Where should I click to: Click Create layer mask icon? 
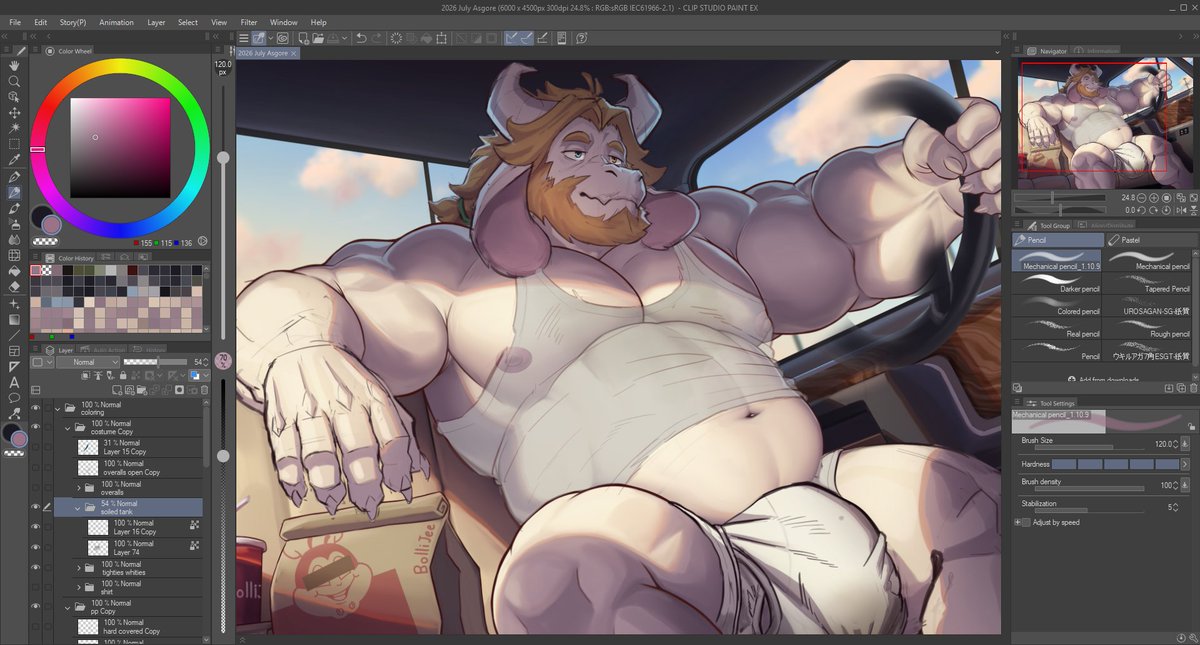(179, 390)
